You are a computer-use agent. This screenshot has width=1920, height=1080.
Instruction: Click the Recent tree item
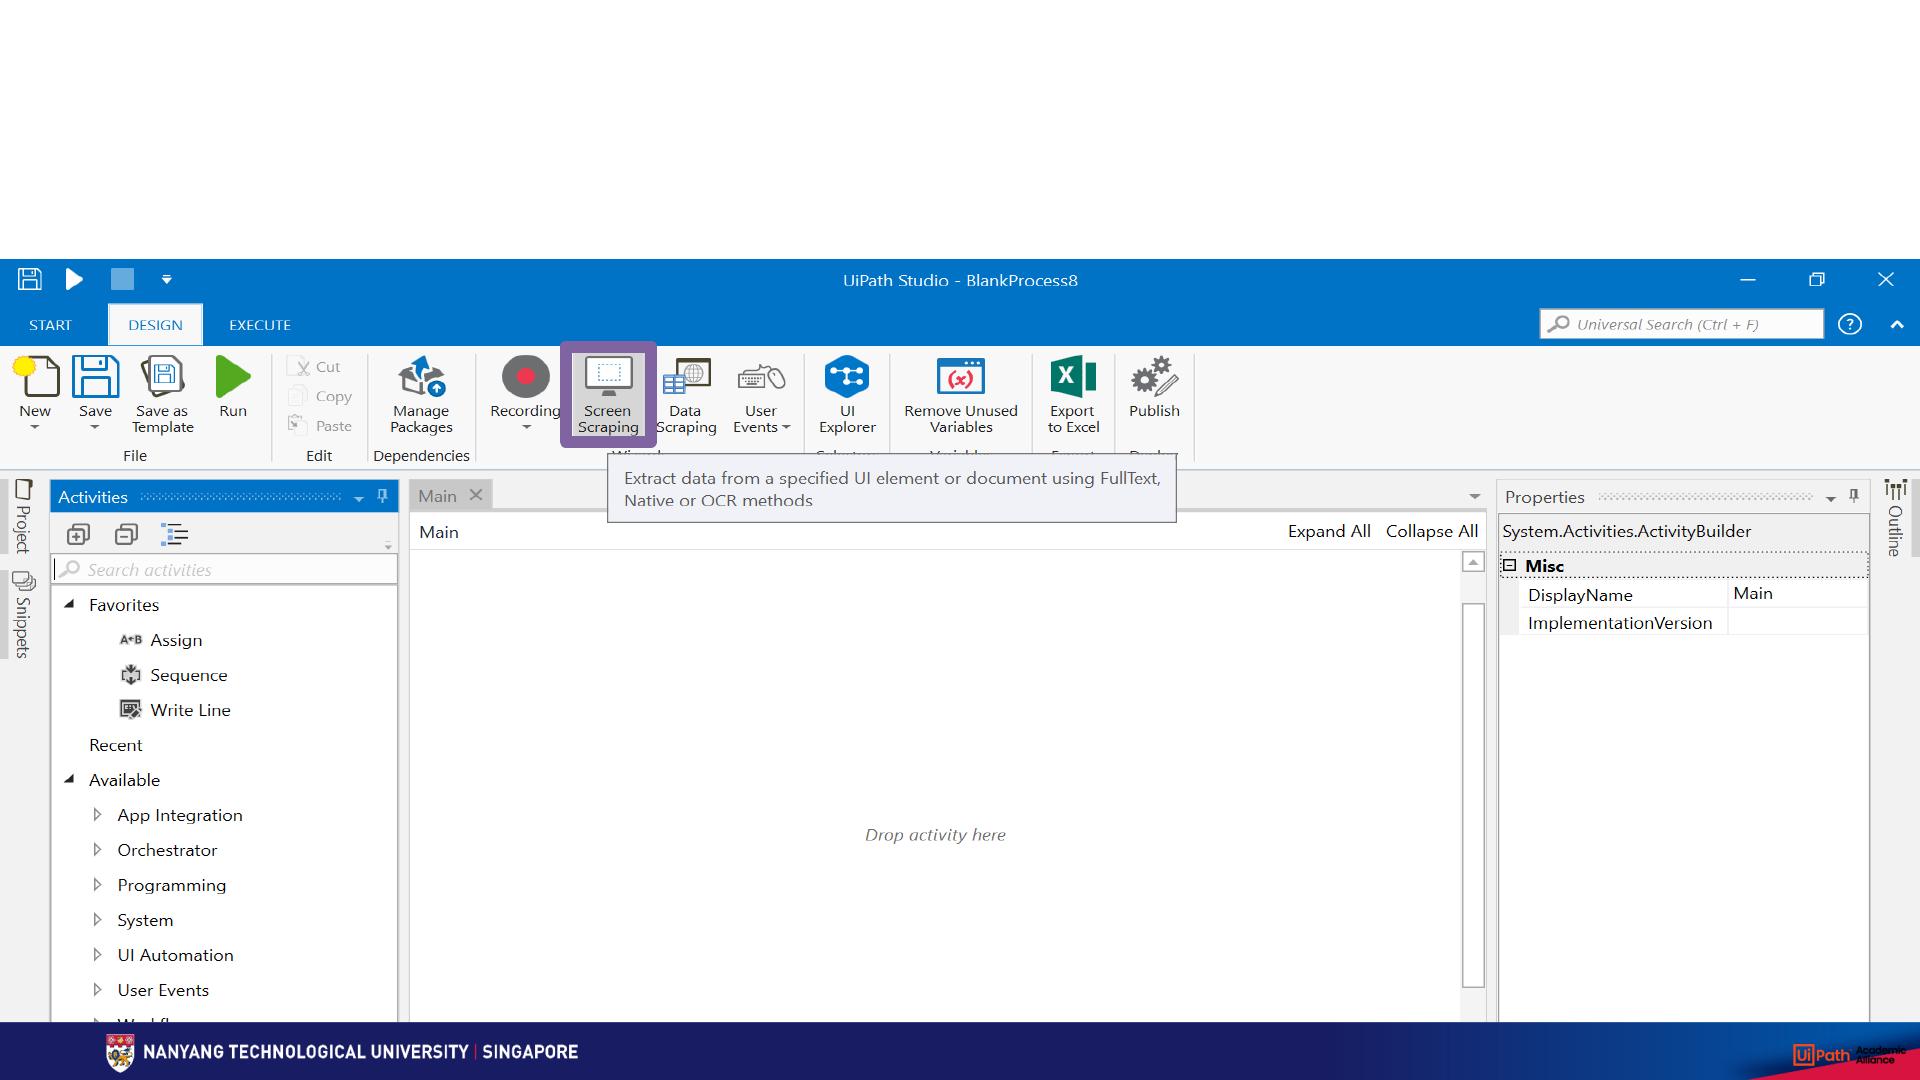(x=116, y=745)
